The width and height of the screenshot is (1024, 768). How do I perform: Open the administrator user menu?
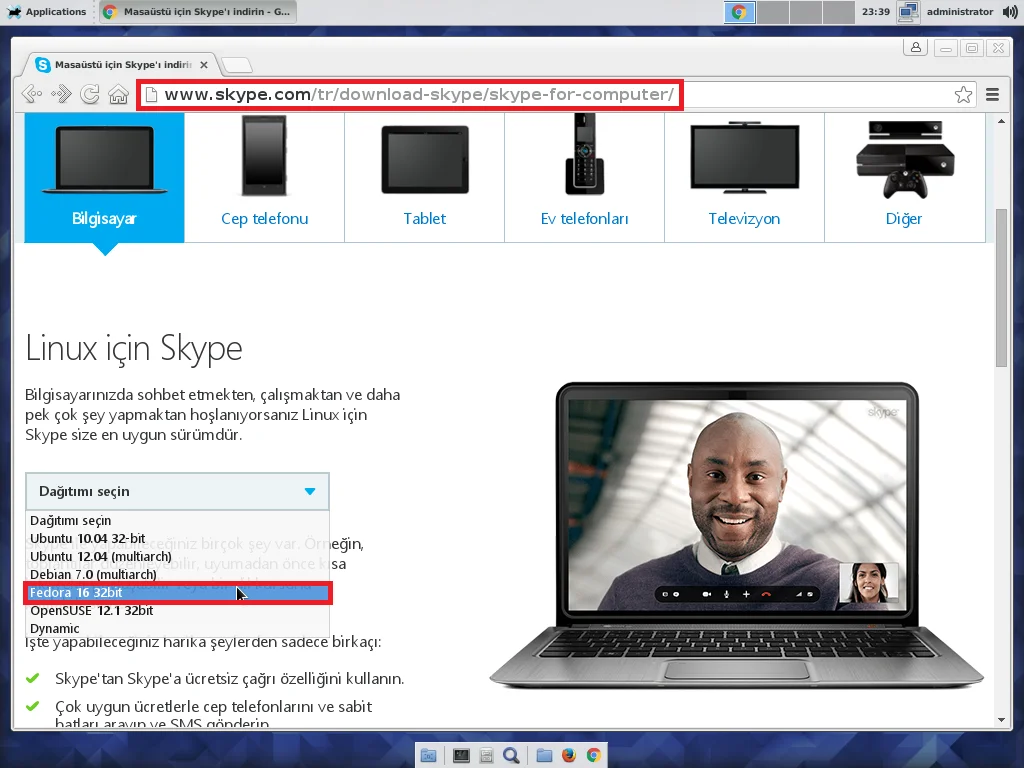point(960,12)
